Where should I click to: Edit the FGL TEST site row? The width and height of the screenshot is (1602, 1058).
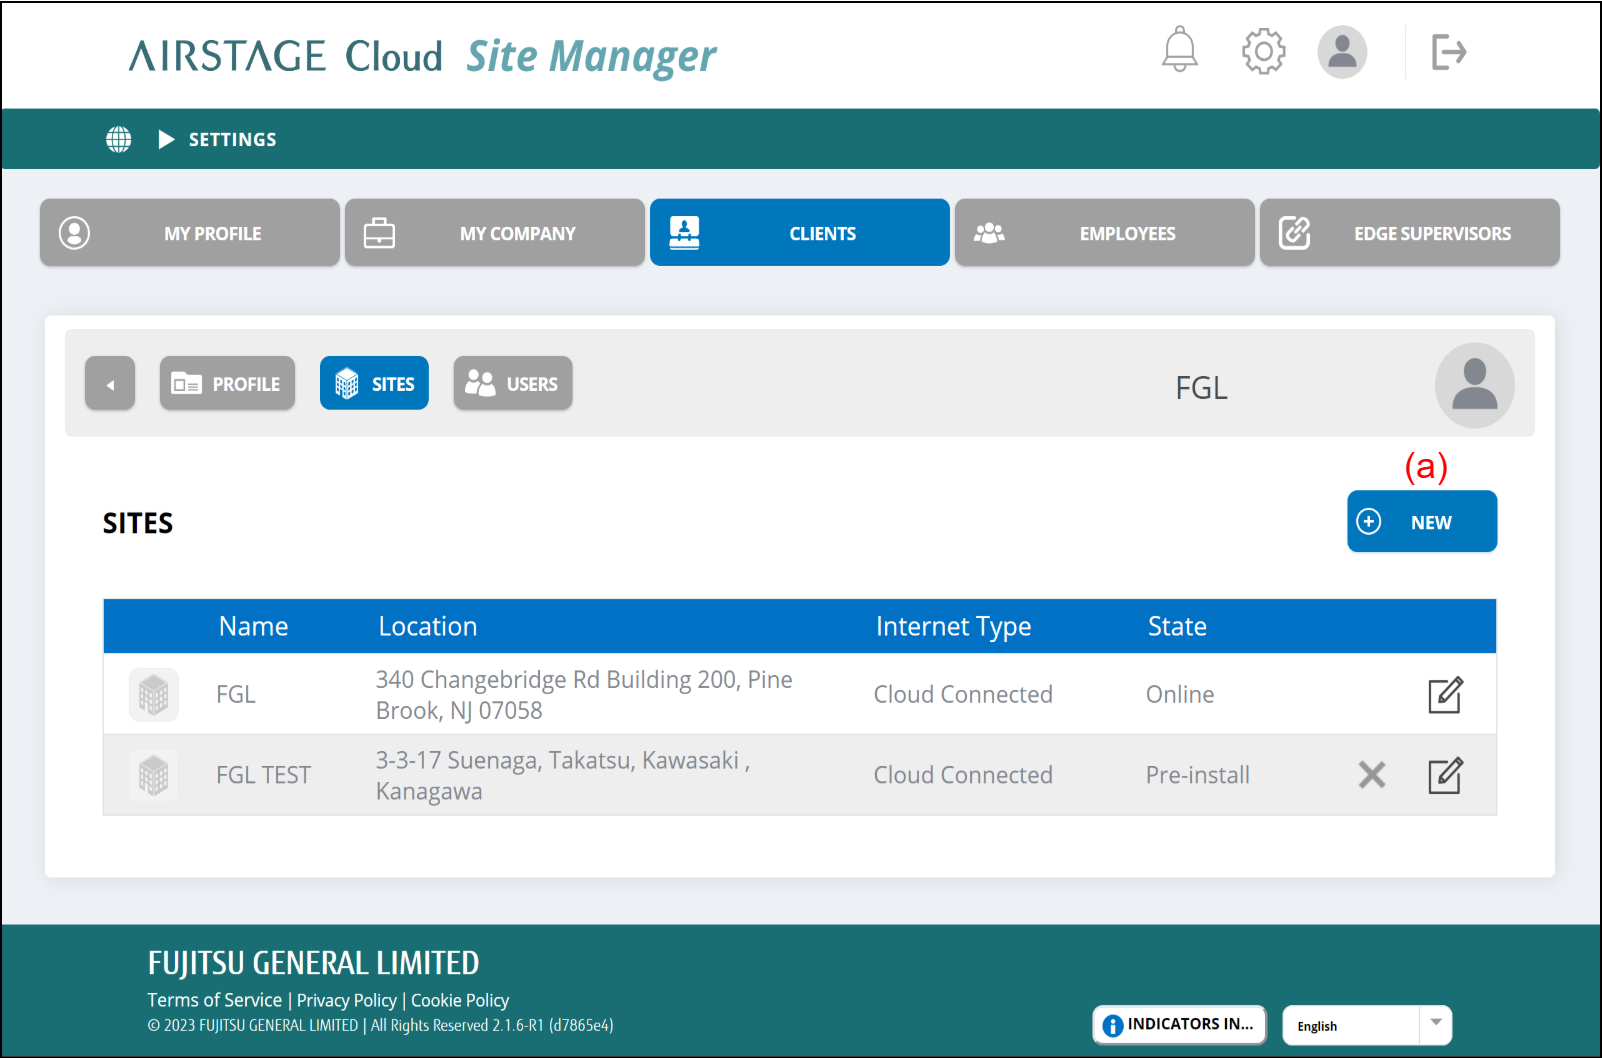[x=1444, y=776]
